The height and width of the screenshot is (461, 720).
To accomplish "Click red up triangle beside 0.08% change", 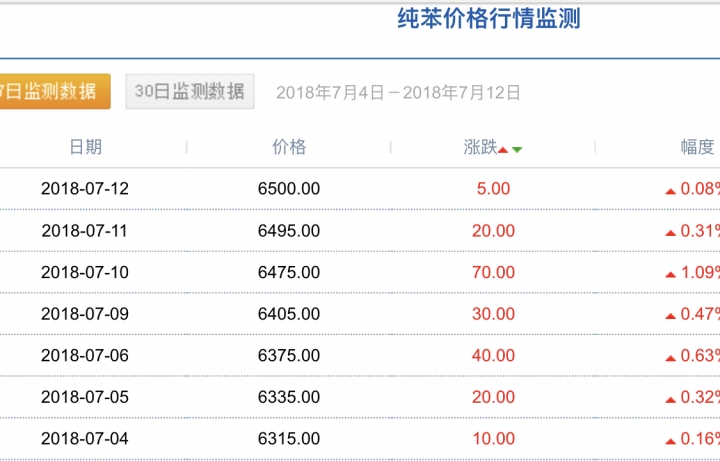I will tap(670, 191).
